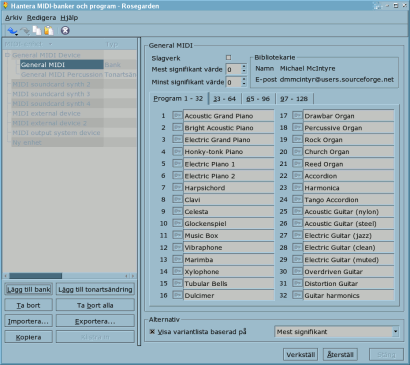Click key-map icon beside Clavi
The image size is (410, 365).
point(177,199)
